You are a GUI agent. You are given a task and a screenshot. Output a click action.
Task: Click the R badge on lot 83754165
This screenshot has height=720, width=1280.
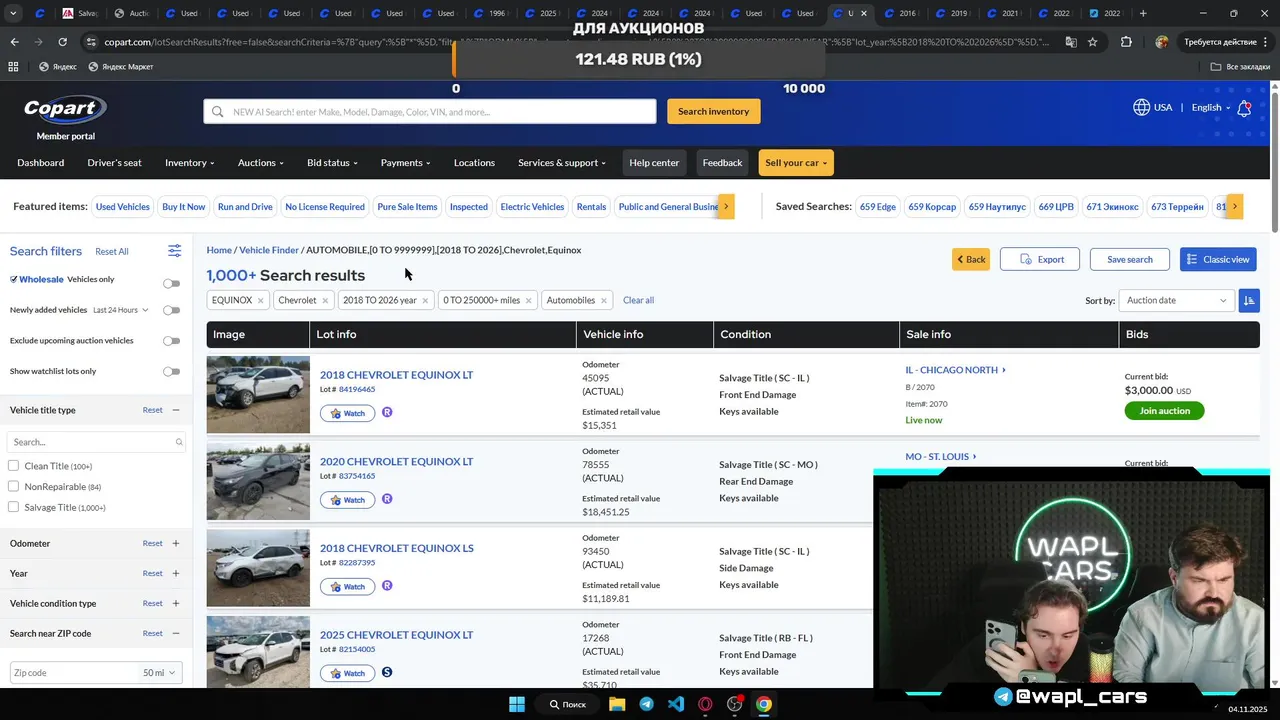(387, 499)
